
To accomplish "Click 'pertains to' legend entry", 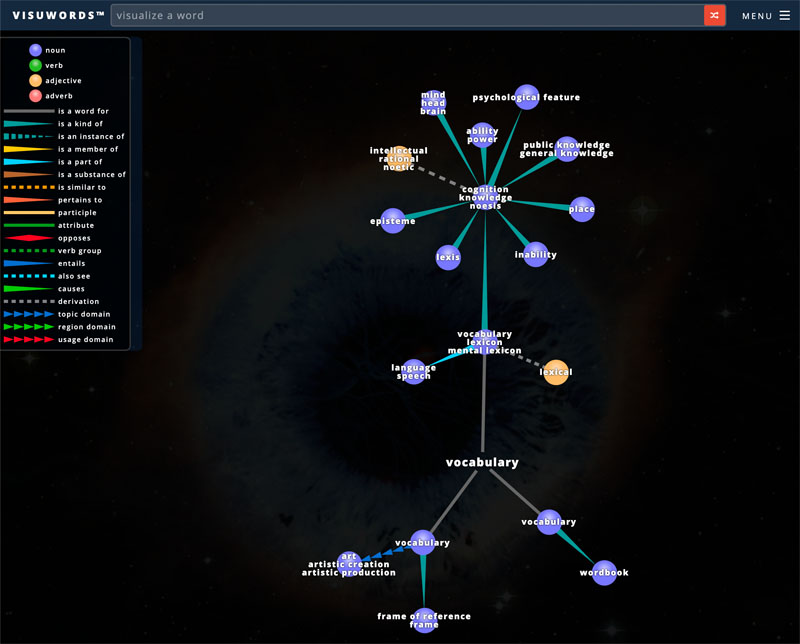I will tap(53, 200).
